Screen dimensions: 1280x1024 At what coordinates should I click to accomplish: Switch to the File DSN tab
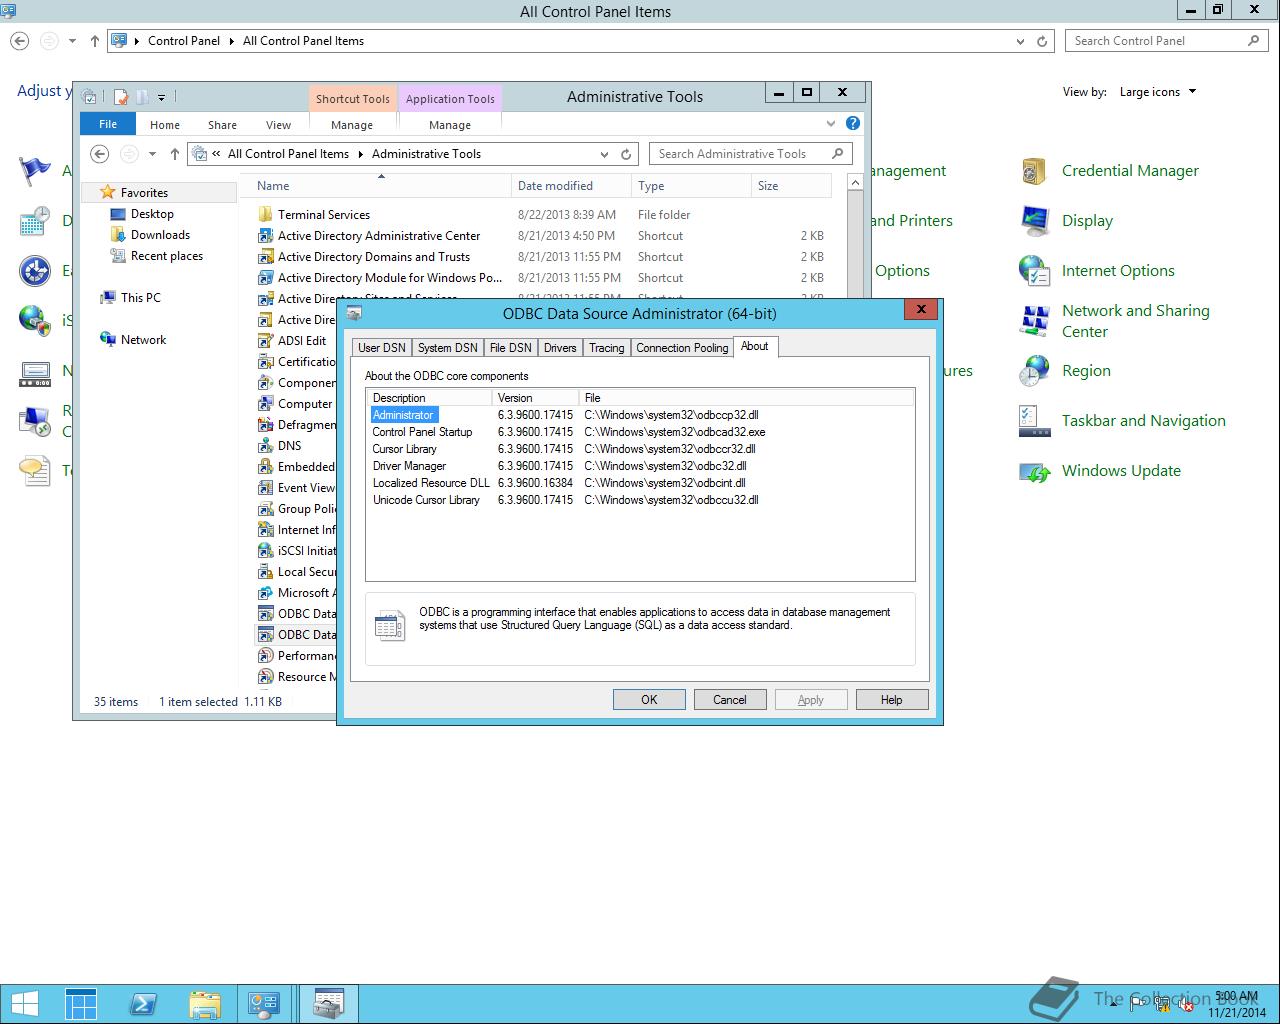[510, 347]
